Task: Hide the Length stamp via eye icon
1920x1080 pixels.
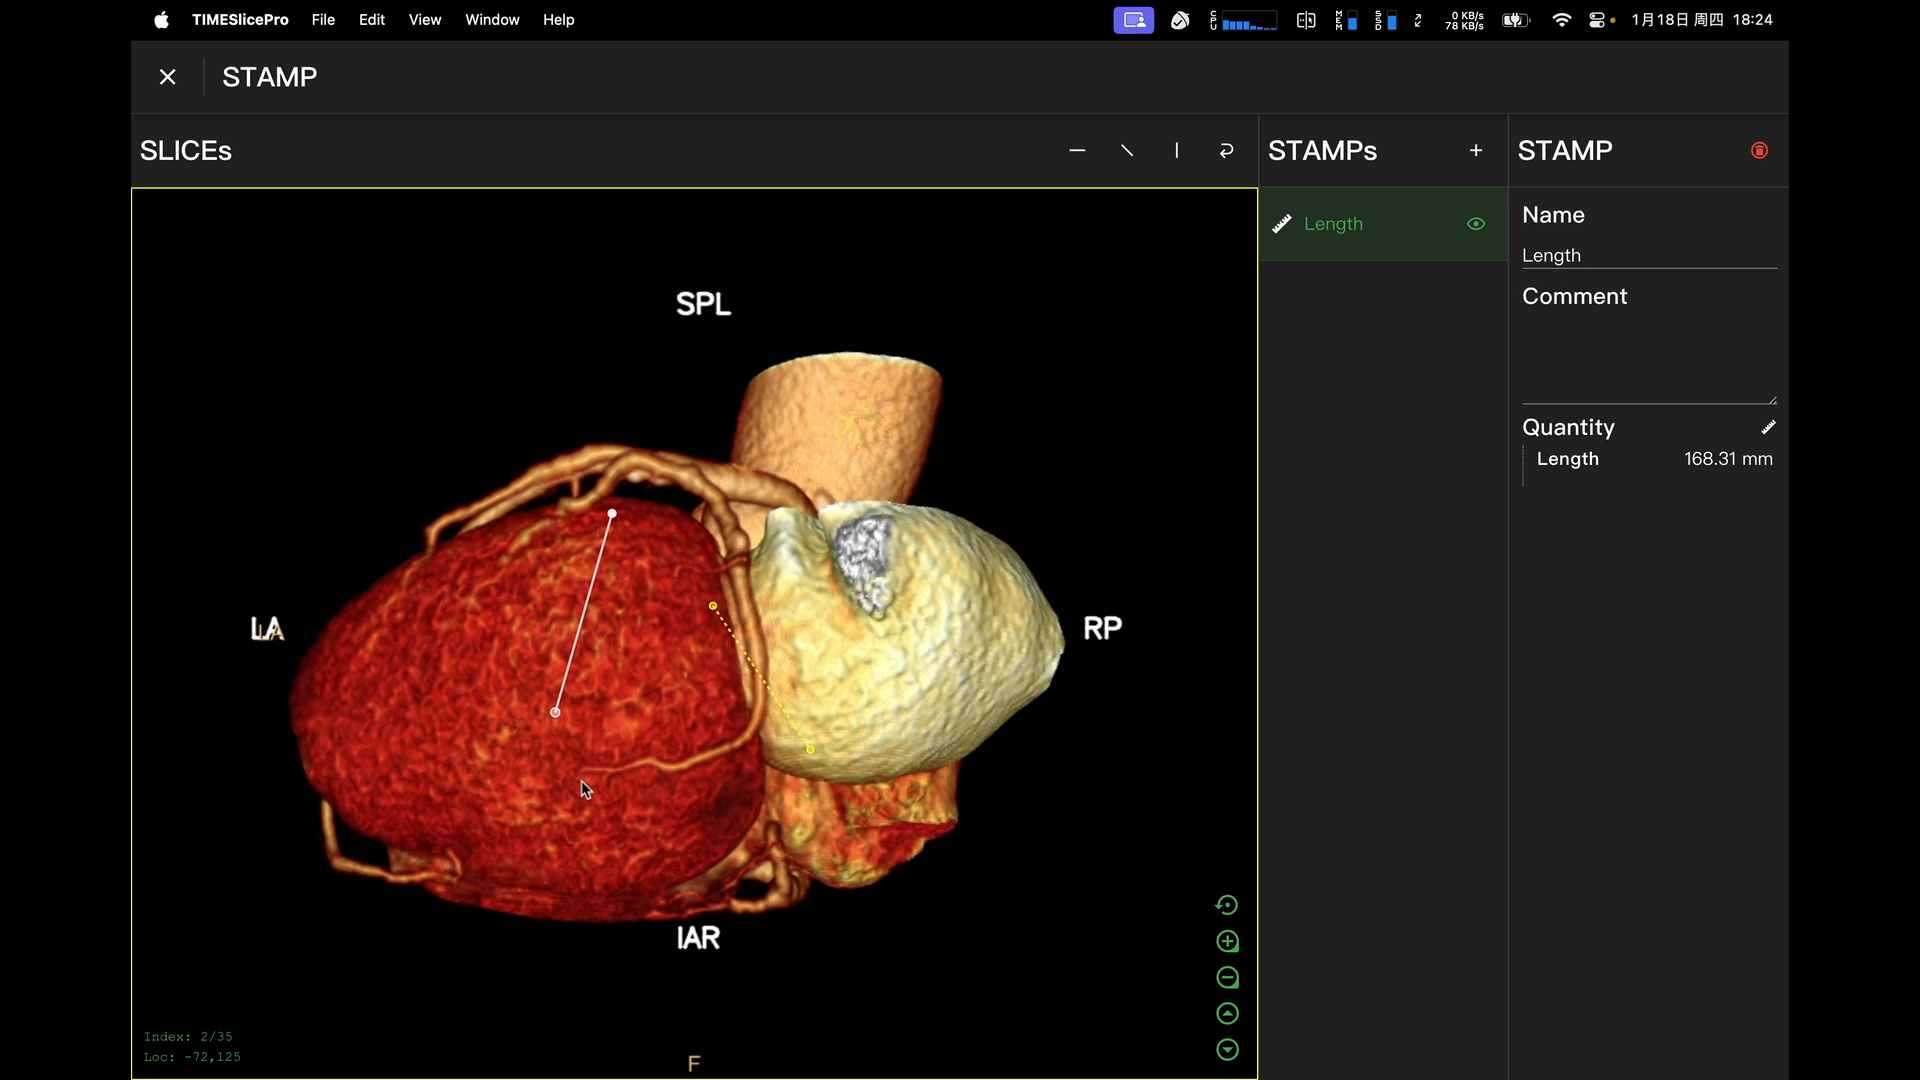Action: click(1475, 224)
